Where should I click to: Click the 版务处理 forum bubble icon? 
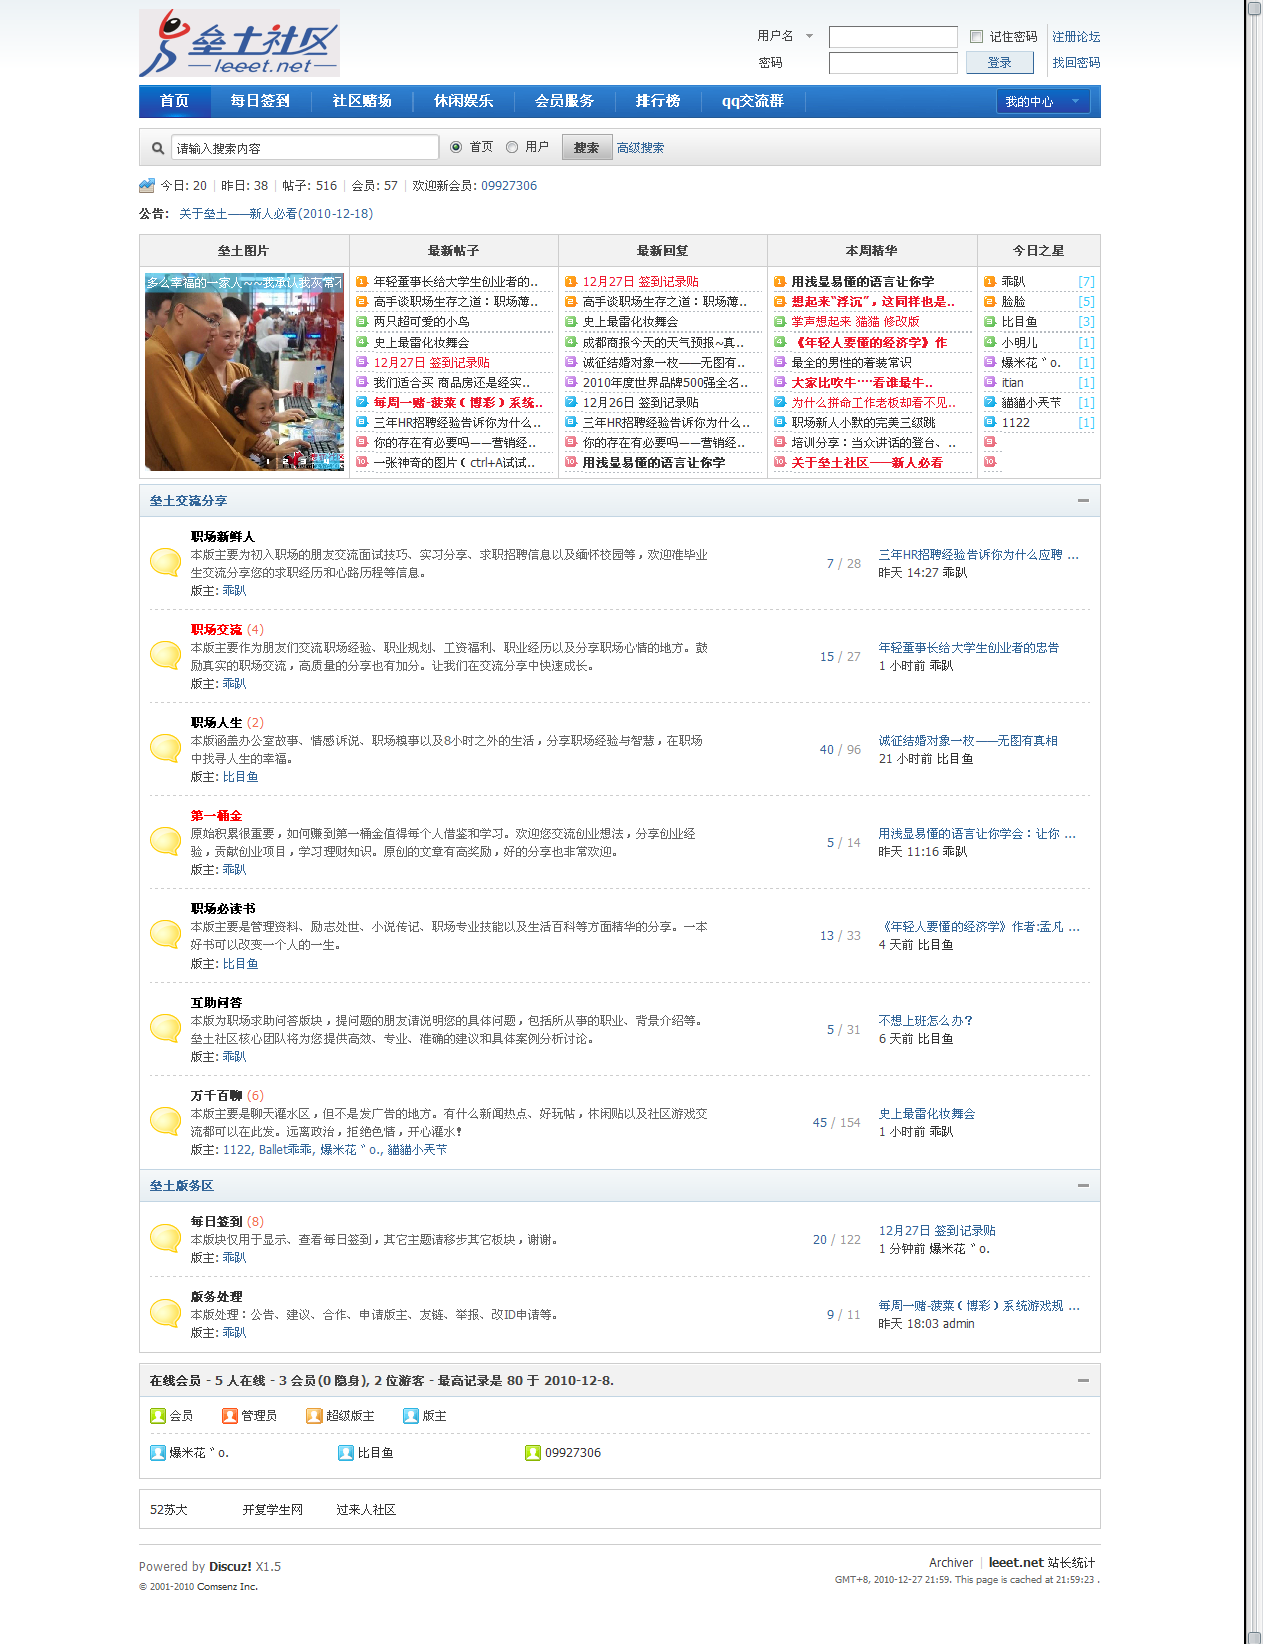[x=165, y=1313]
